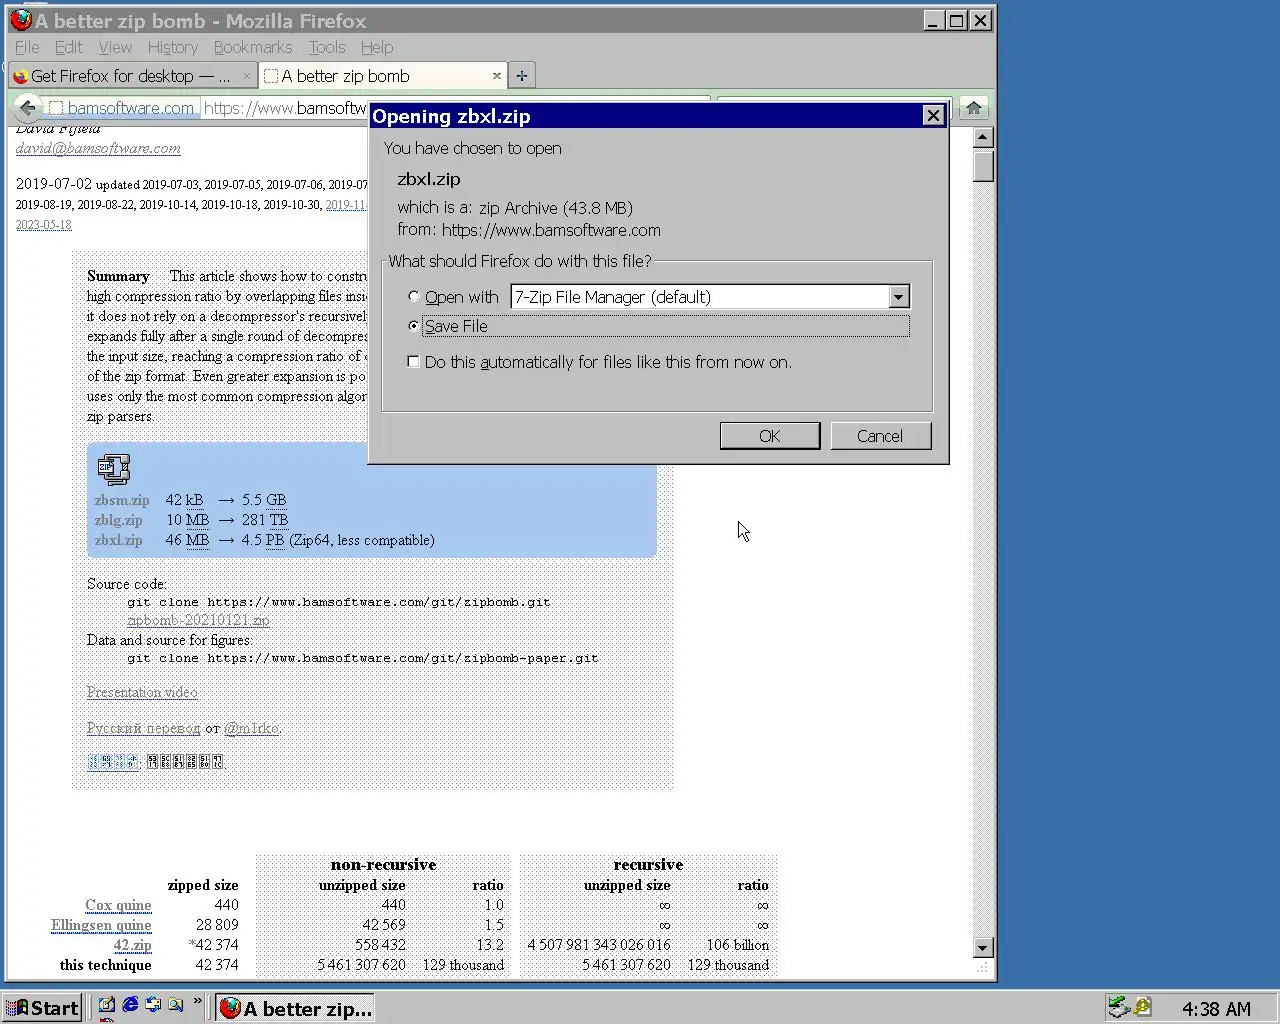Open the Edit menu
The height and width of the screenshot is (1024, 1280).
69,47
